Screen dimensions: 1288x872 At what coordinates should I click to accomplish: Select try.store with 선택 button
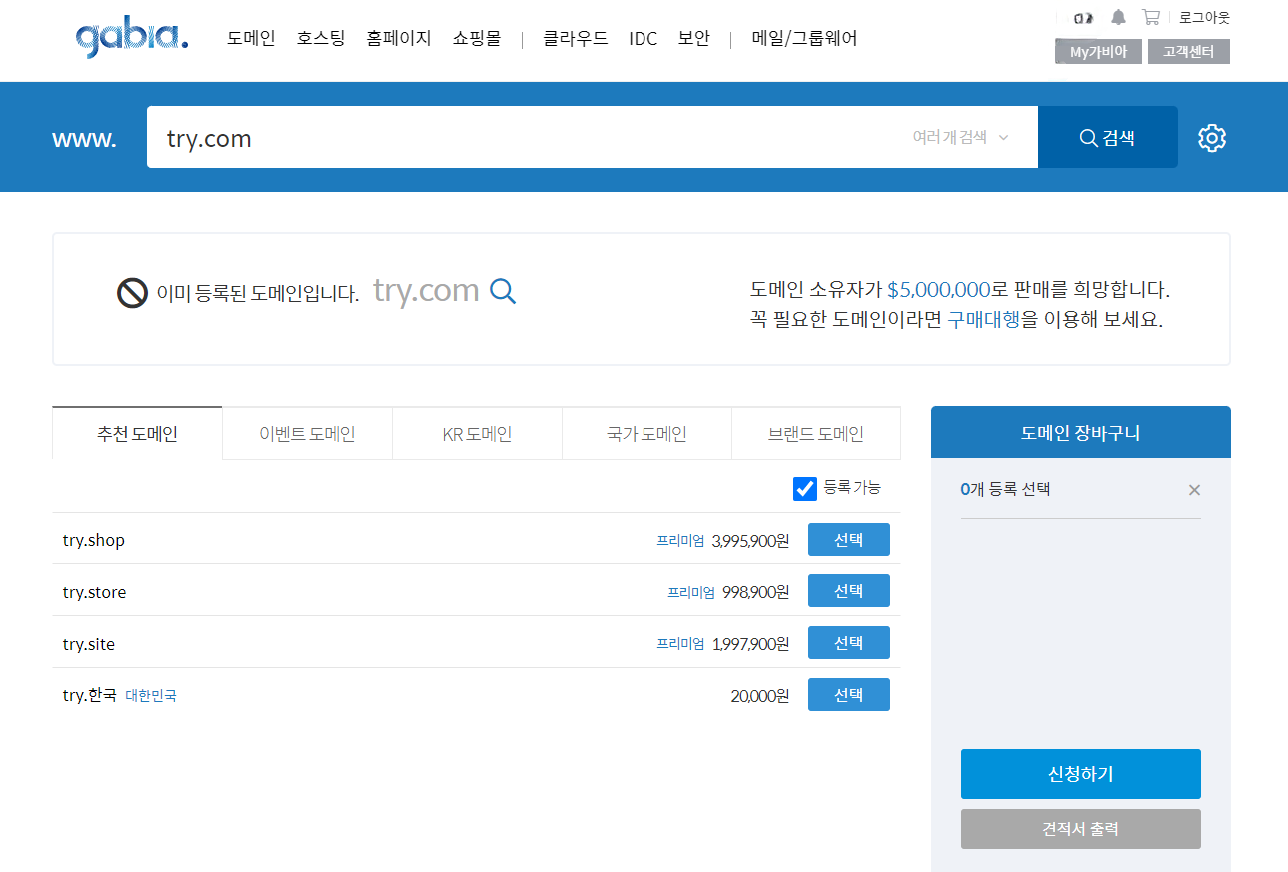click(x=848, y=591)
